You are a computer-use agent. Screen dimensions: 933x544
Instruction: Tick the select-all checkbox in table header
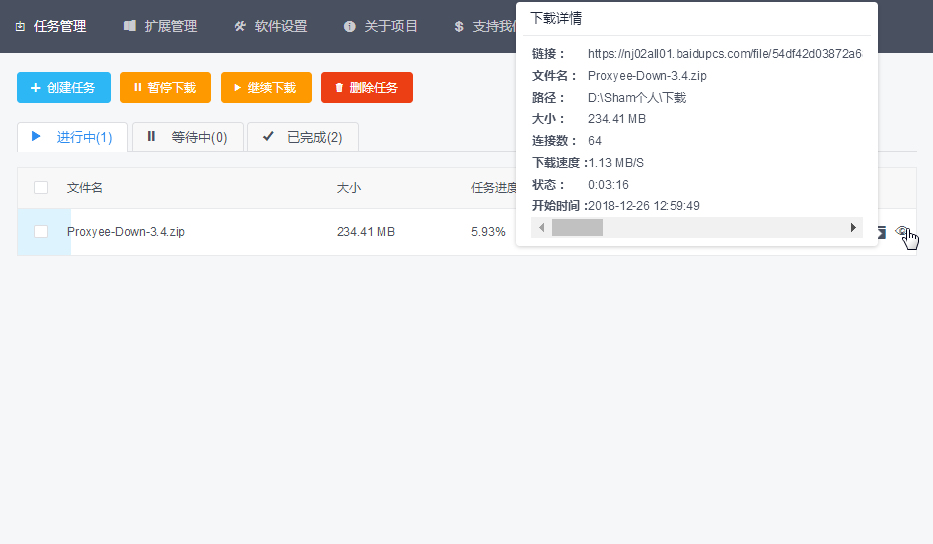coord(41,187)
